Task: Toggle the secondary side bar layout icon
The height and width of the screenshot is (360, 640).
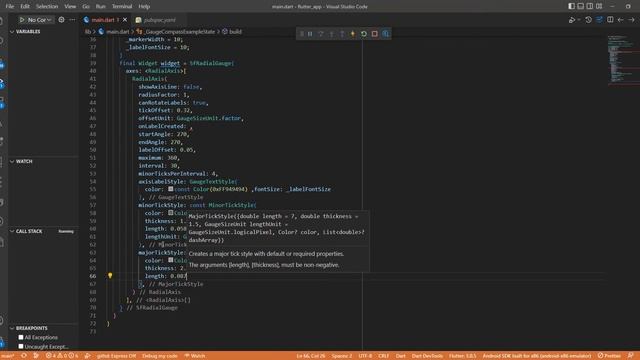Action: click(x=590, y=6)
